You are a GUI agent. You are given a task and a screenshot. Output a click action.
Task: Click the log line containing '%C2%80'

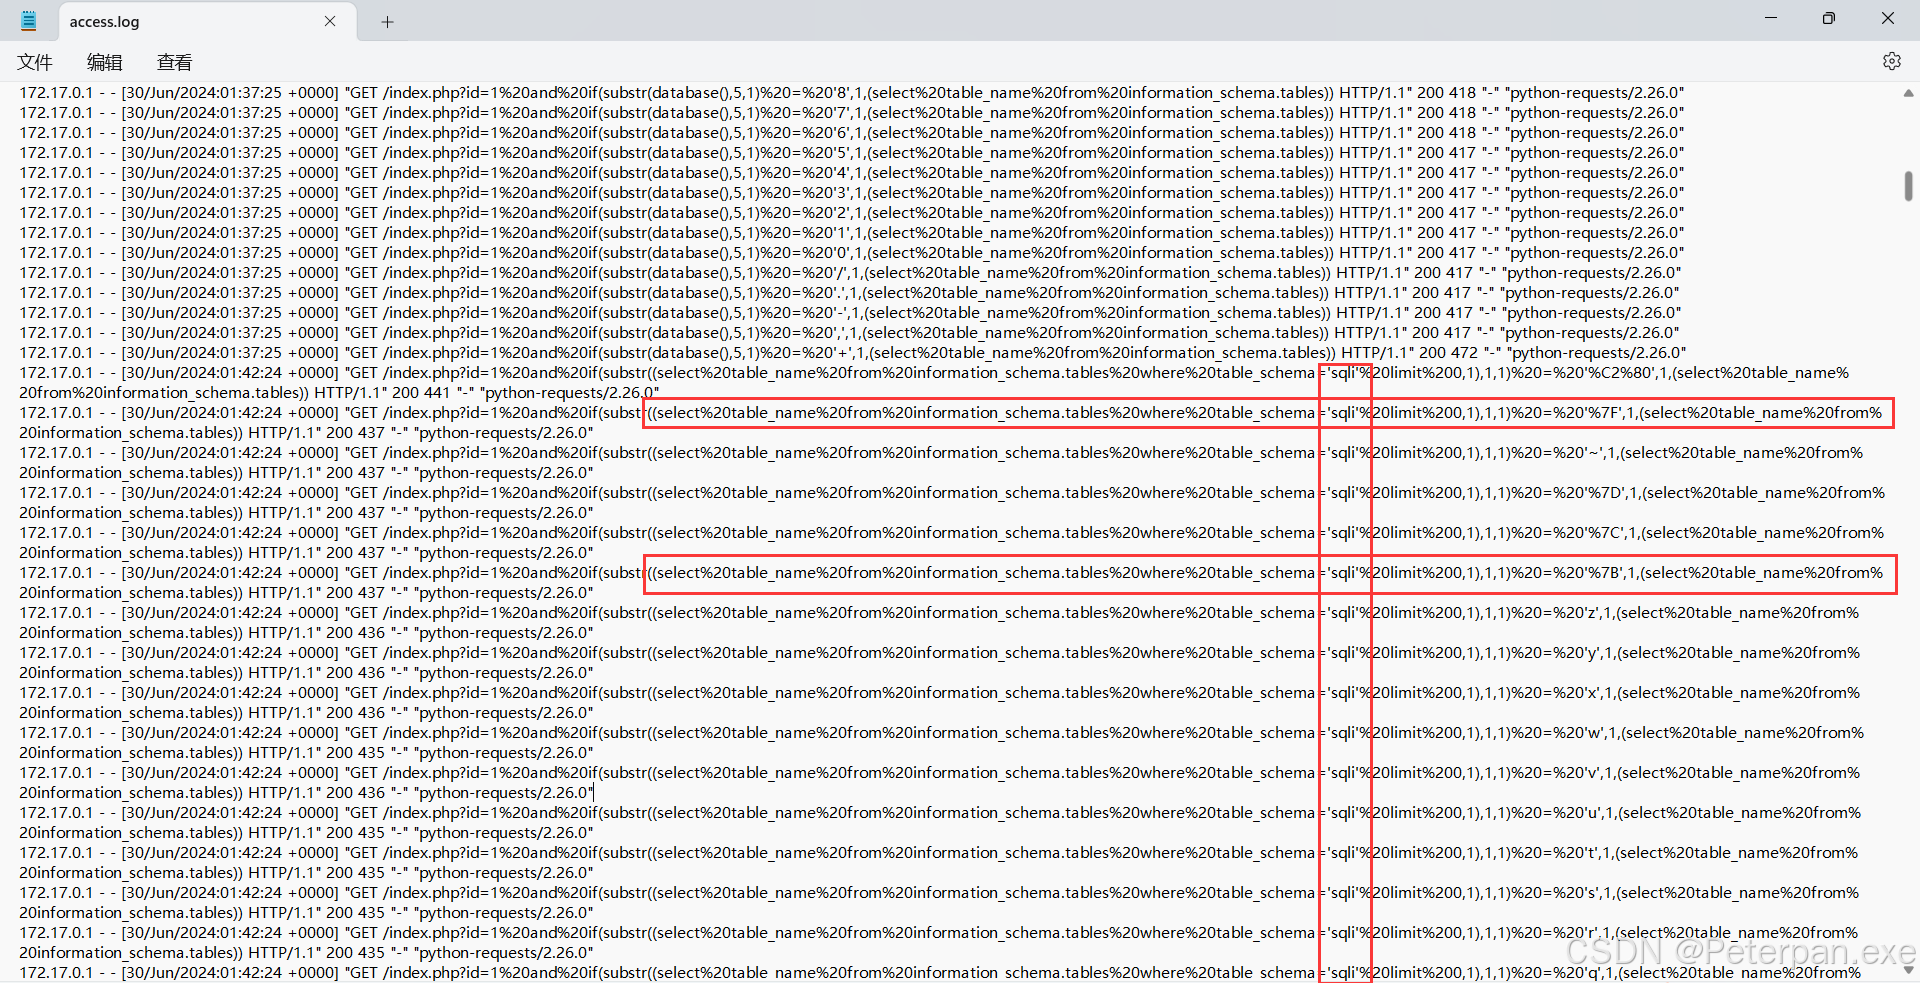click(935, 373)
